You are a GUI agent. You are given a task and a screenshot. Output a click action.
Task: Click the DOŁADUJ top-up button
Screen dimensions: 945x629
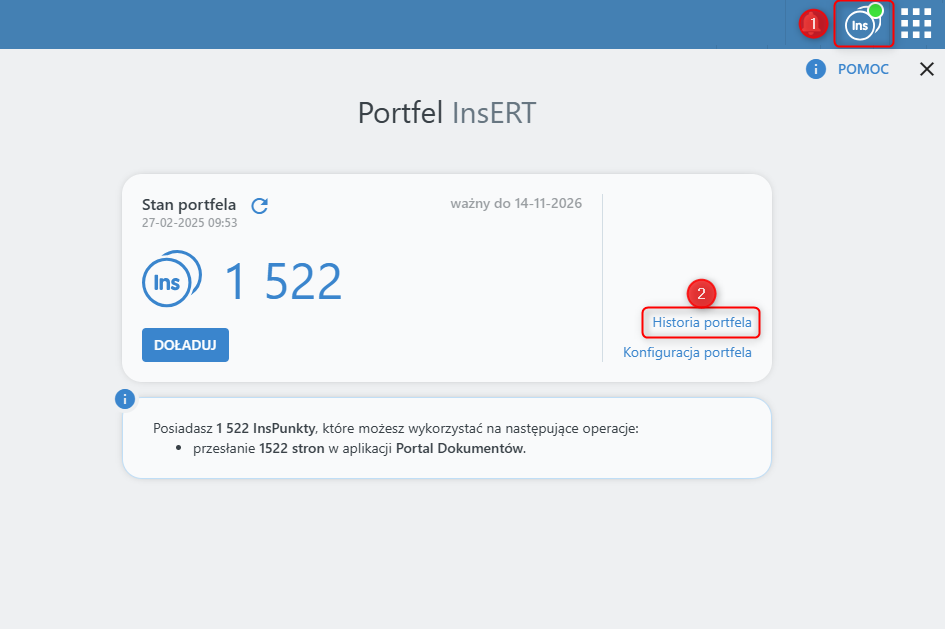point(185,345)
